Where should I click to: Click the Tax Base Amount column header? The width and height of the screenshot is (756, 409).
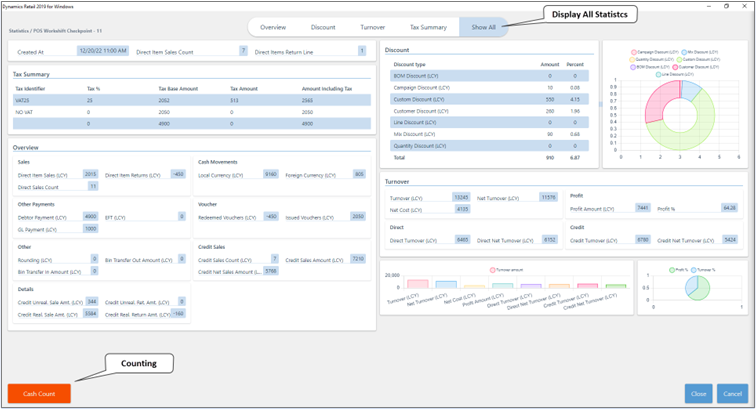pyautogui.click(x=178, y=89)
